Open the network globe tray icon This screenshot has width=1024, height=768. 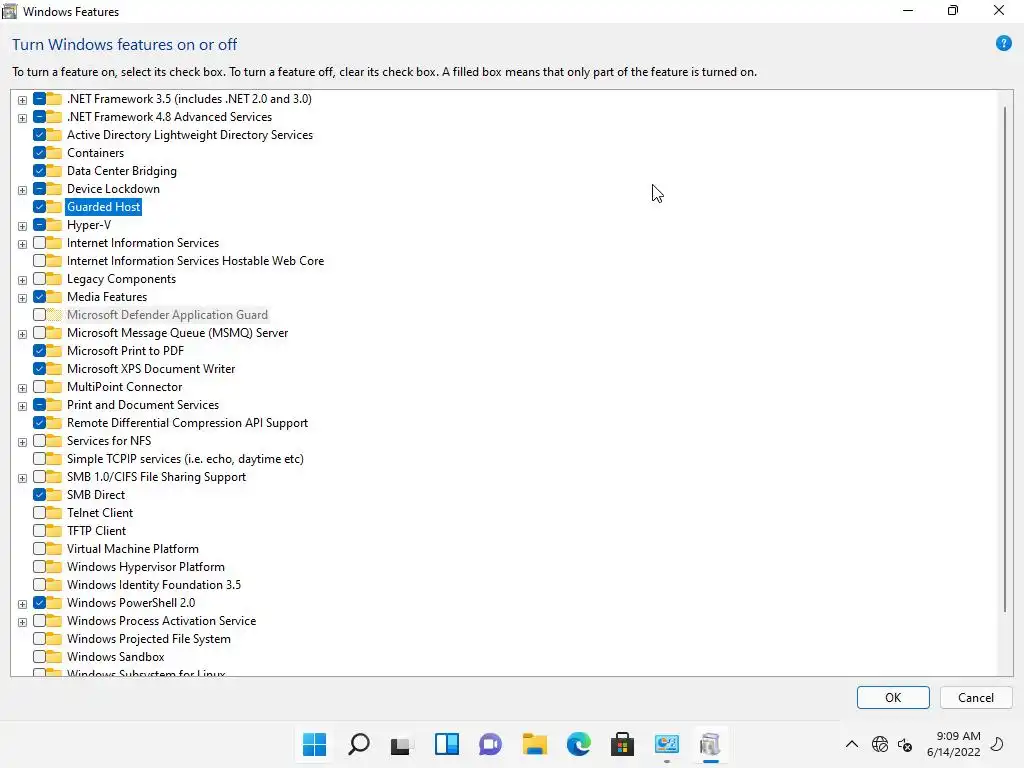tap(880, 744)
